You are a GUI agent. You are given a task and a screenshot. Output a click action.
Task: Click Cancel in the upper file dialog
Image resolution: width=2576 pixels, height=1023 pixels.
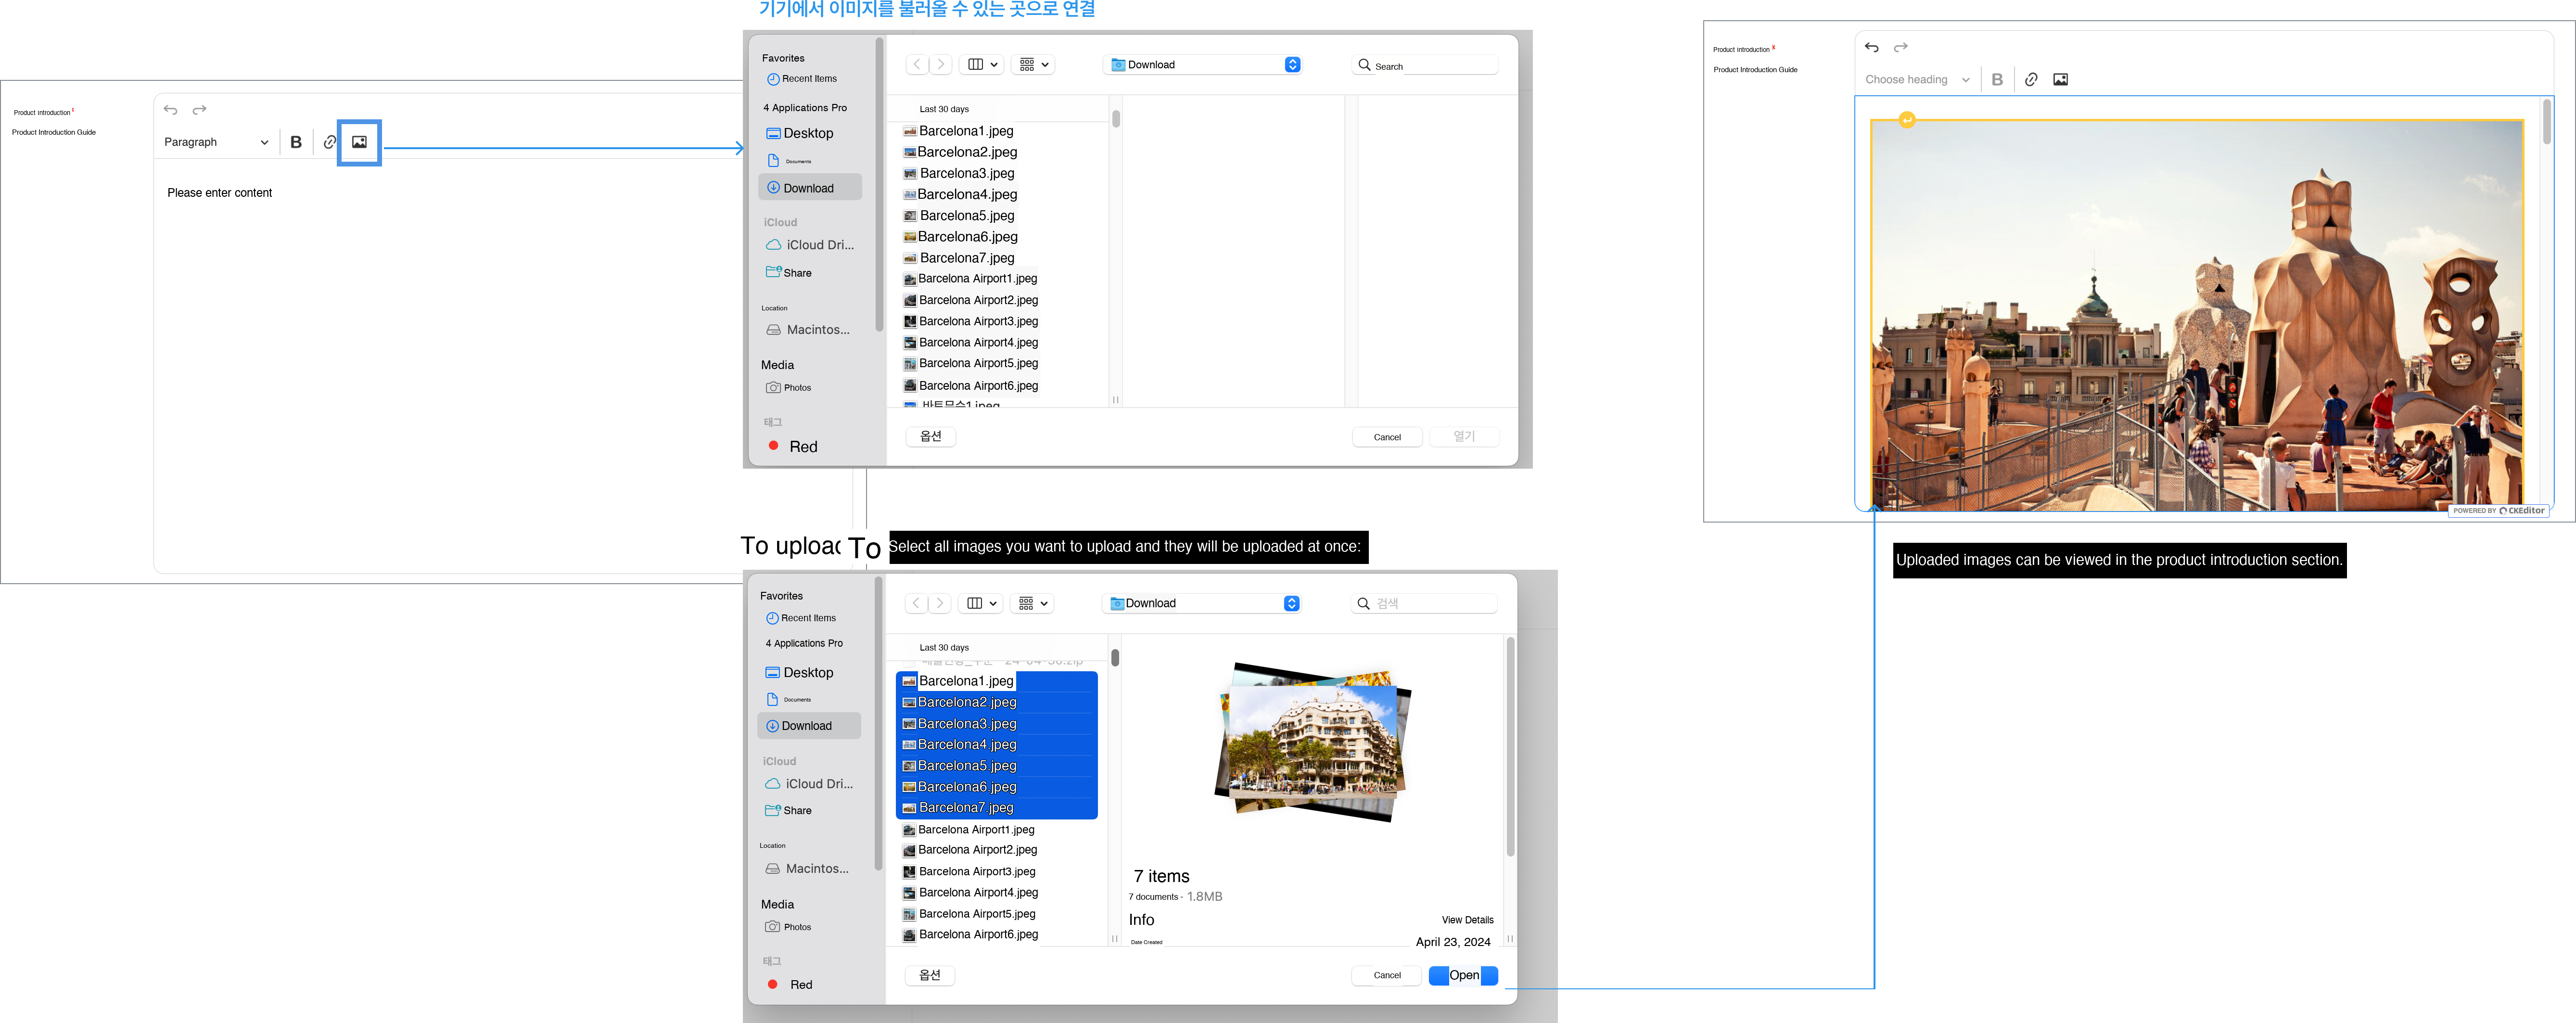1387,437
